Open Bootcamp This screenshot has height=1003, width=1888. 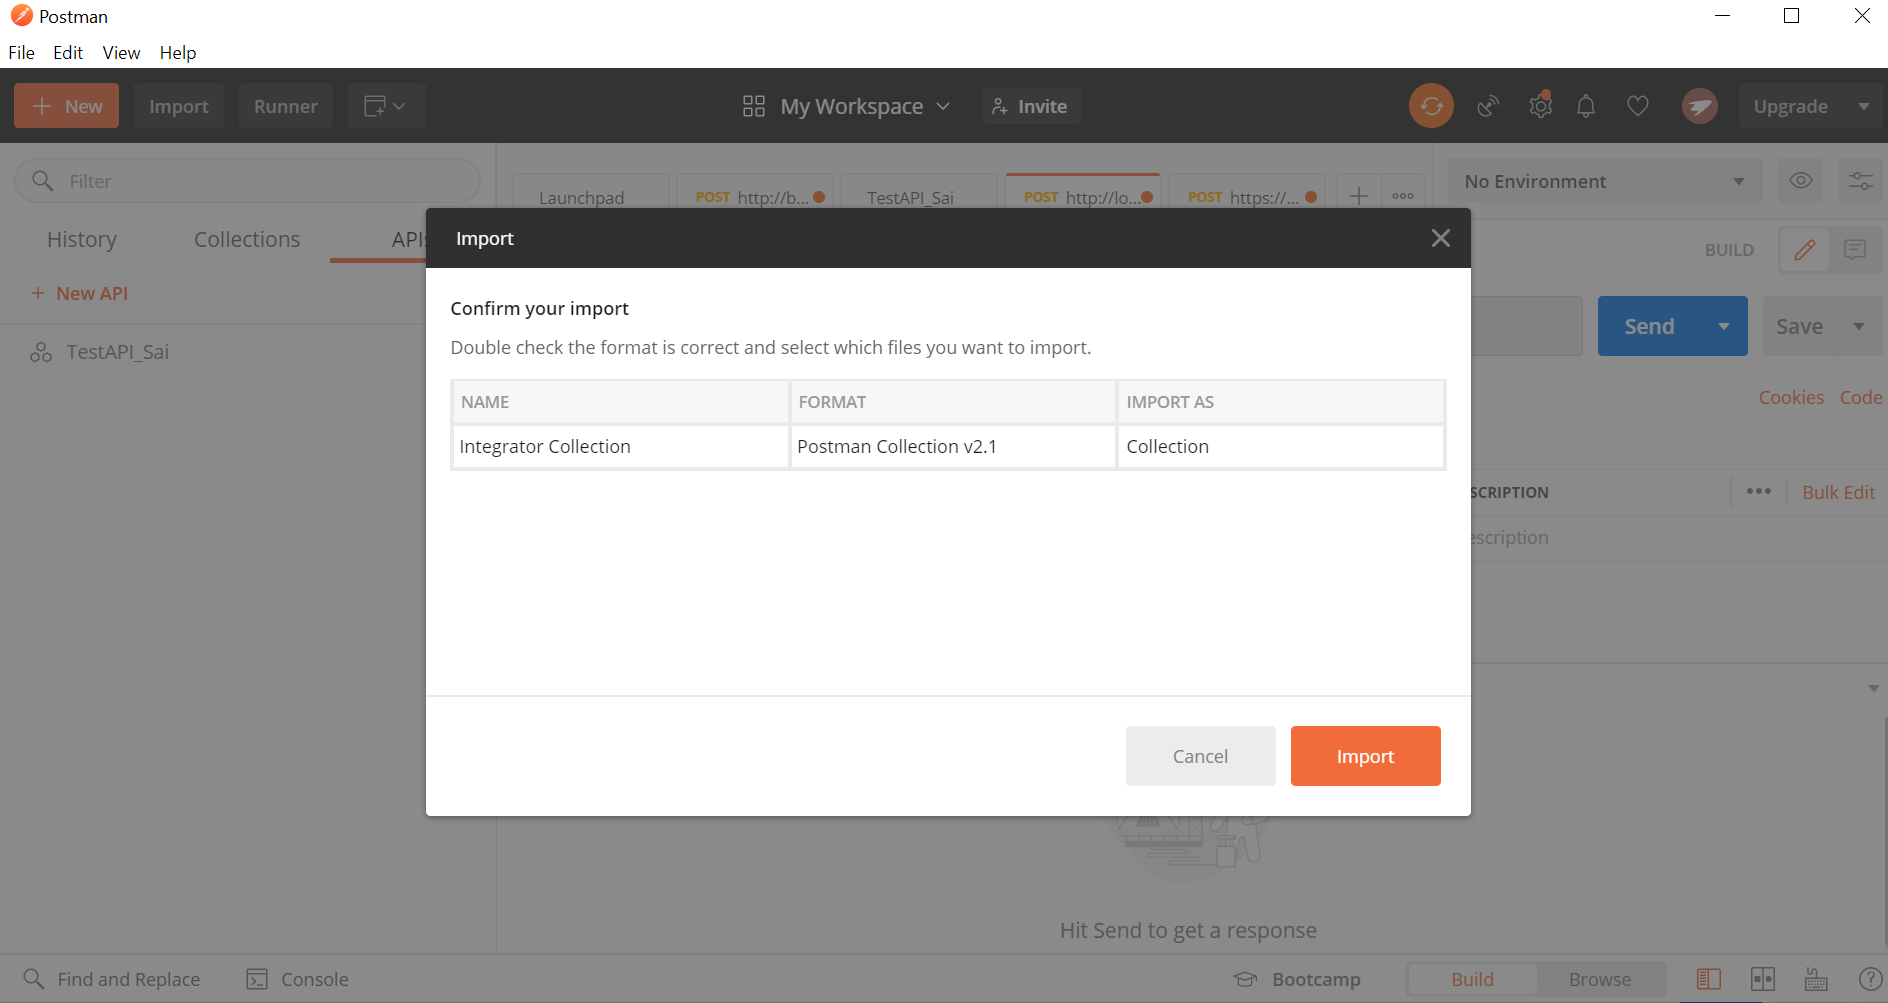tap(1297, 979)
